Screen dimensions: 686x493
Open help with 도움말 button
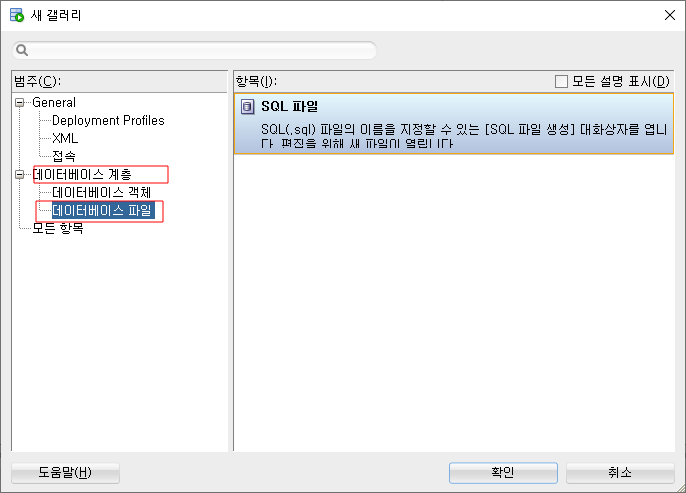click(65, 473)
